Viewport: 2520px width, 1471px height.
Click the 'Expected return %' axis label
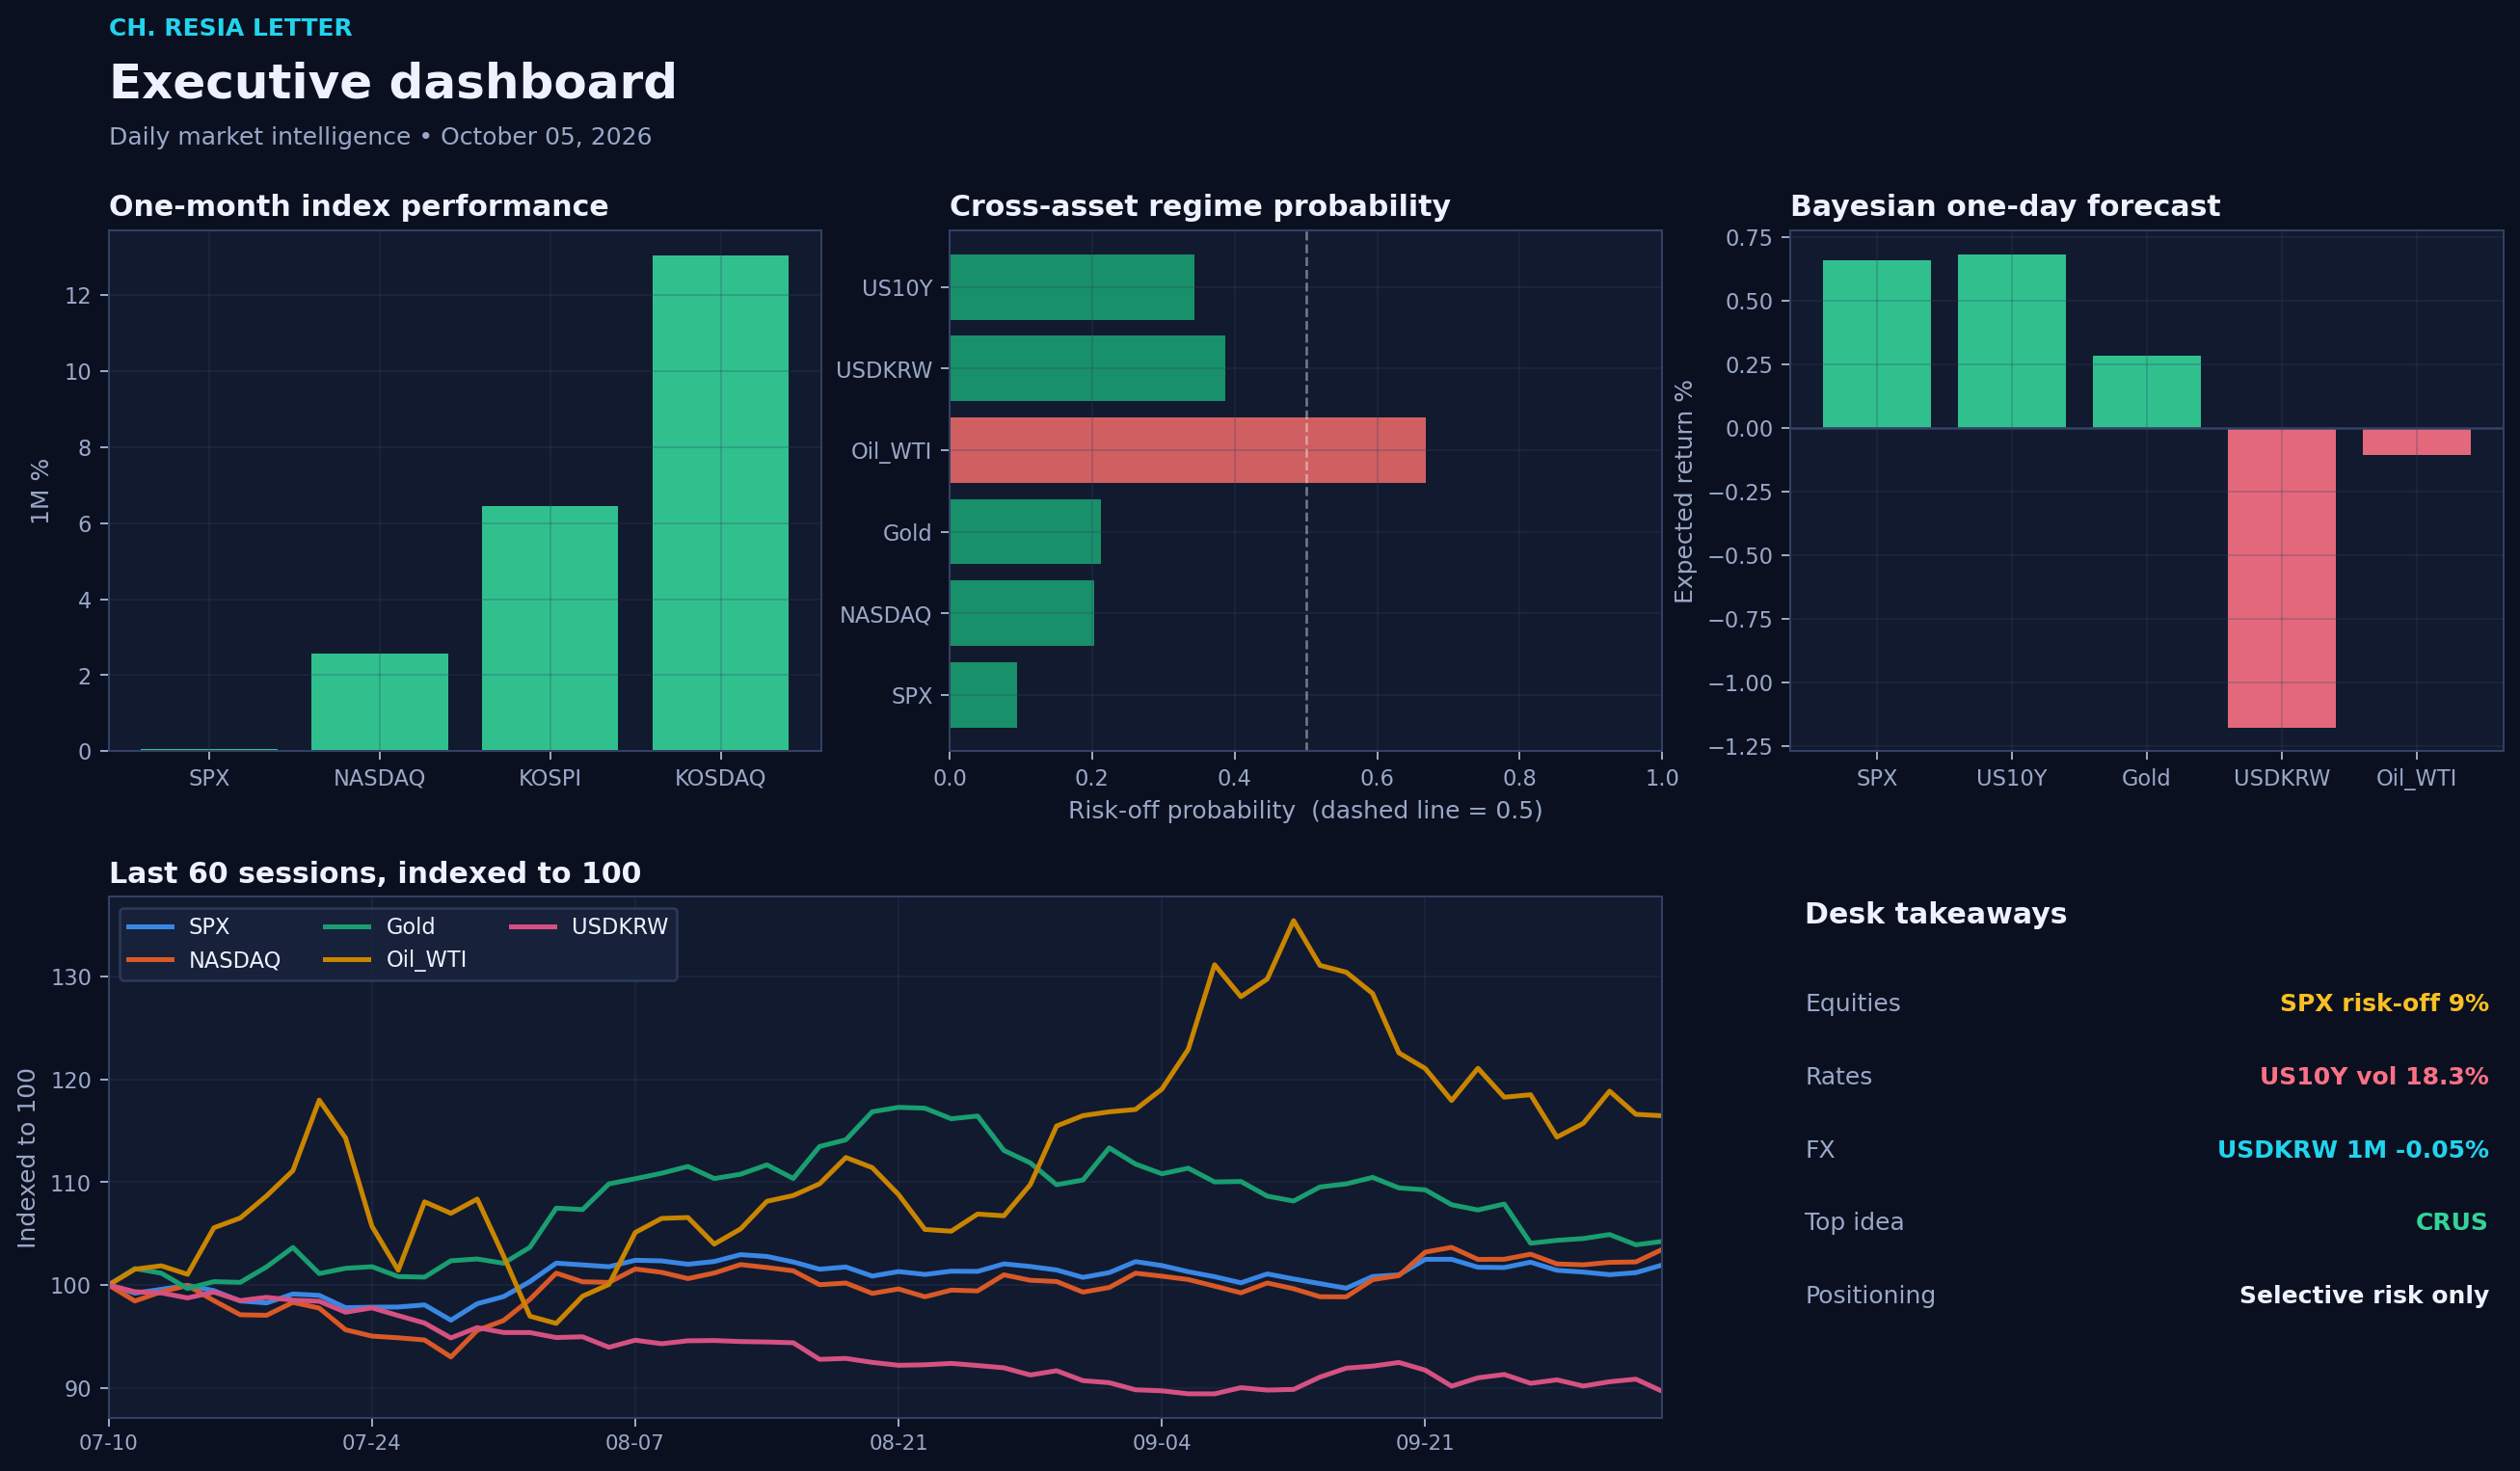pos(1684,491)
